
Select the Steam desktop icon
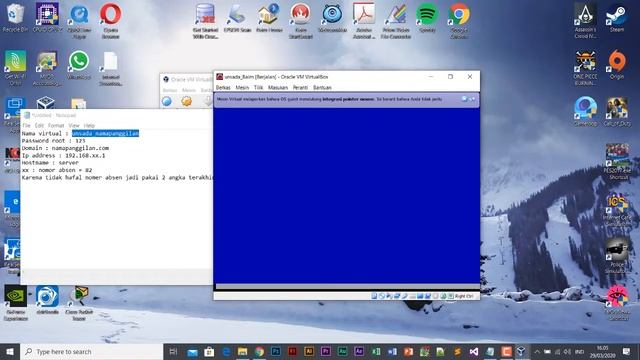click(617, 18)
